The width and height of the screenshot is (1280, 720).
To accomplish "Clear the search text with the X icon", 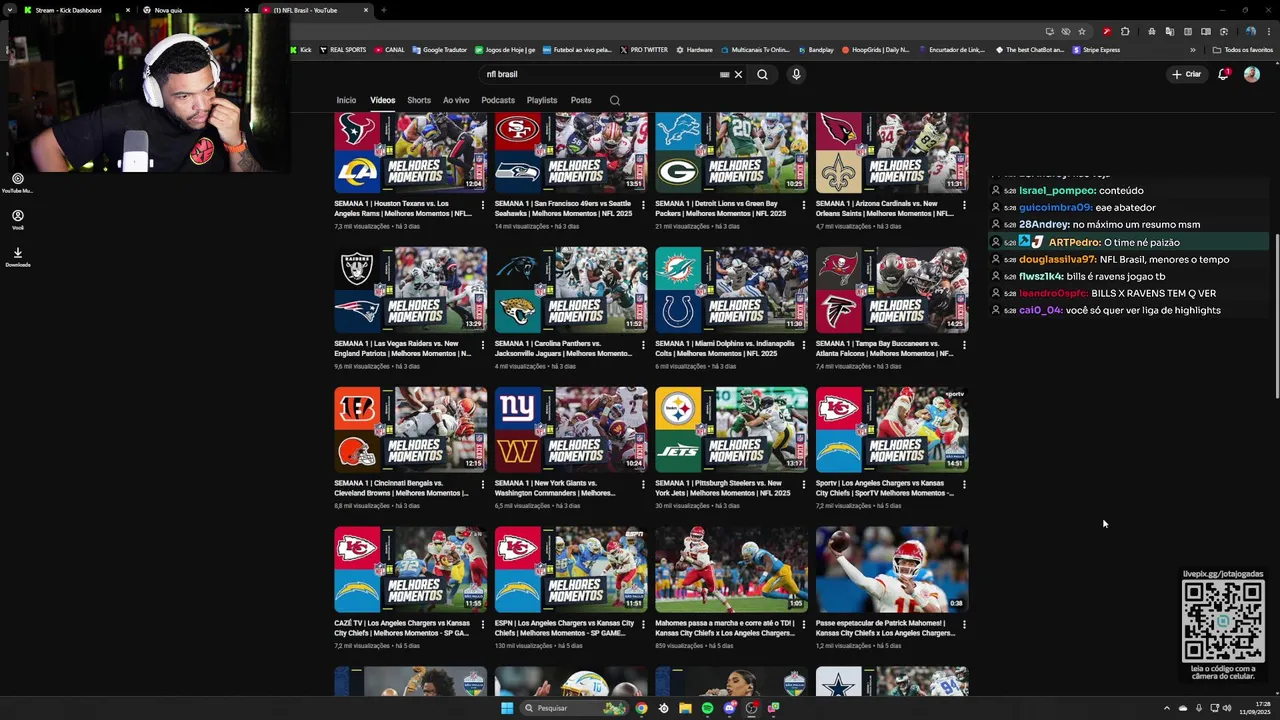I will tap(738, 74).
